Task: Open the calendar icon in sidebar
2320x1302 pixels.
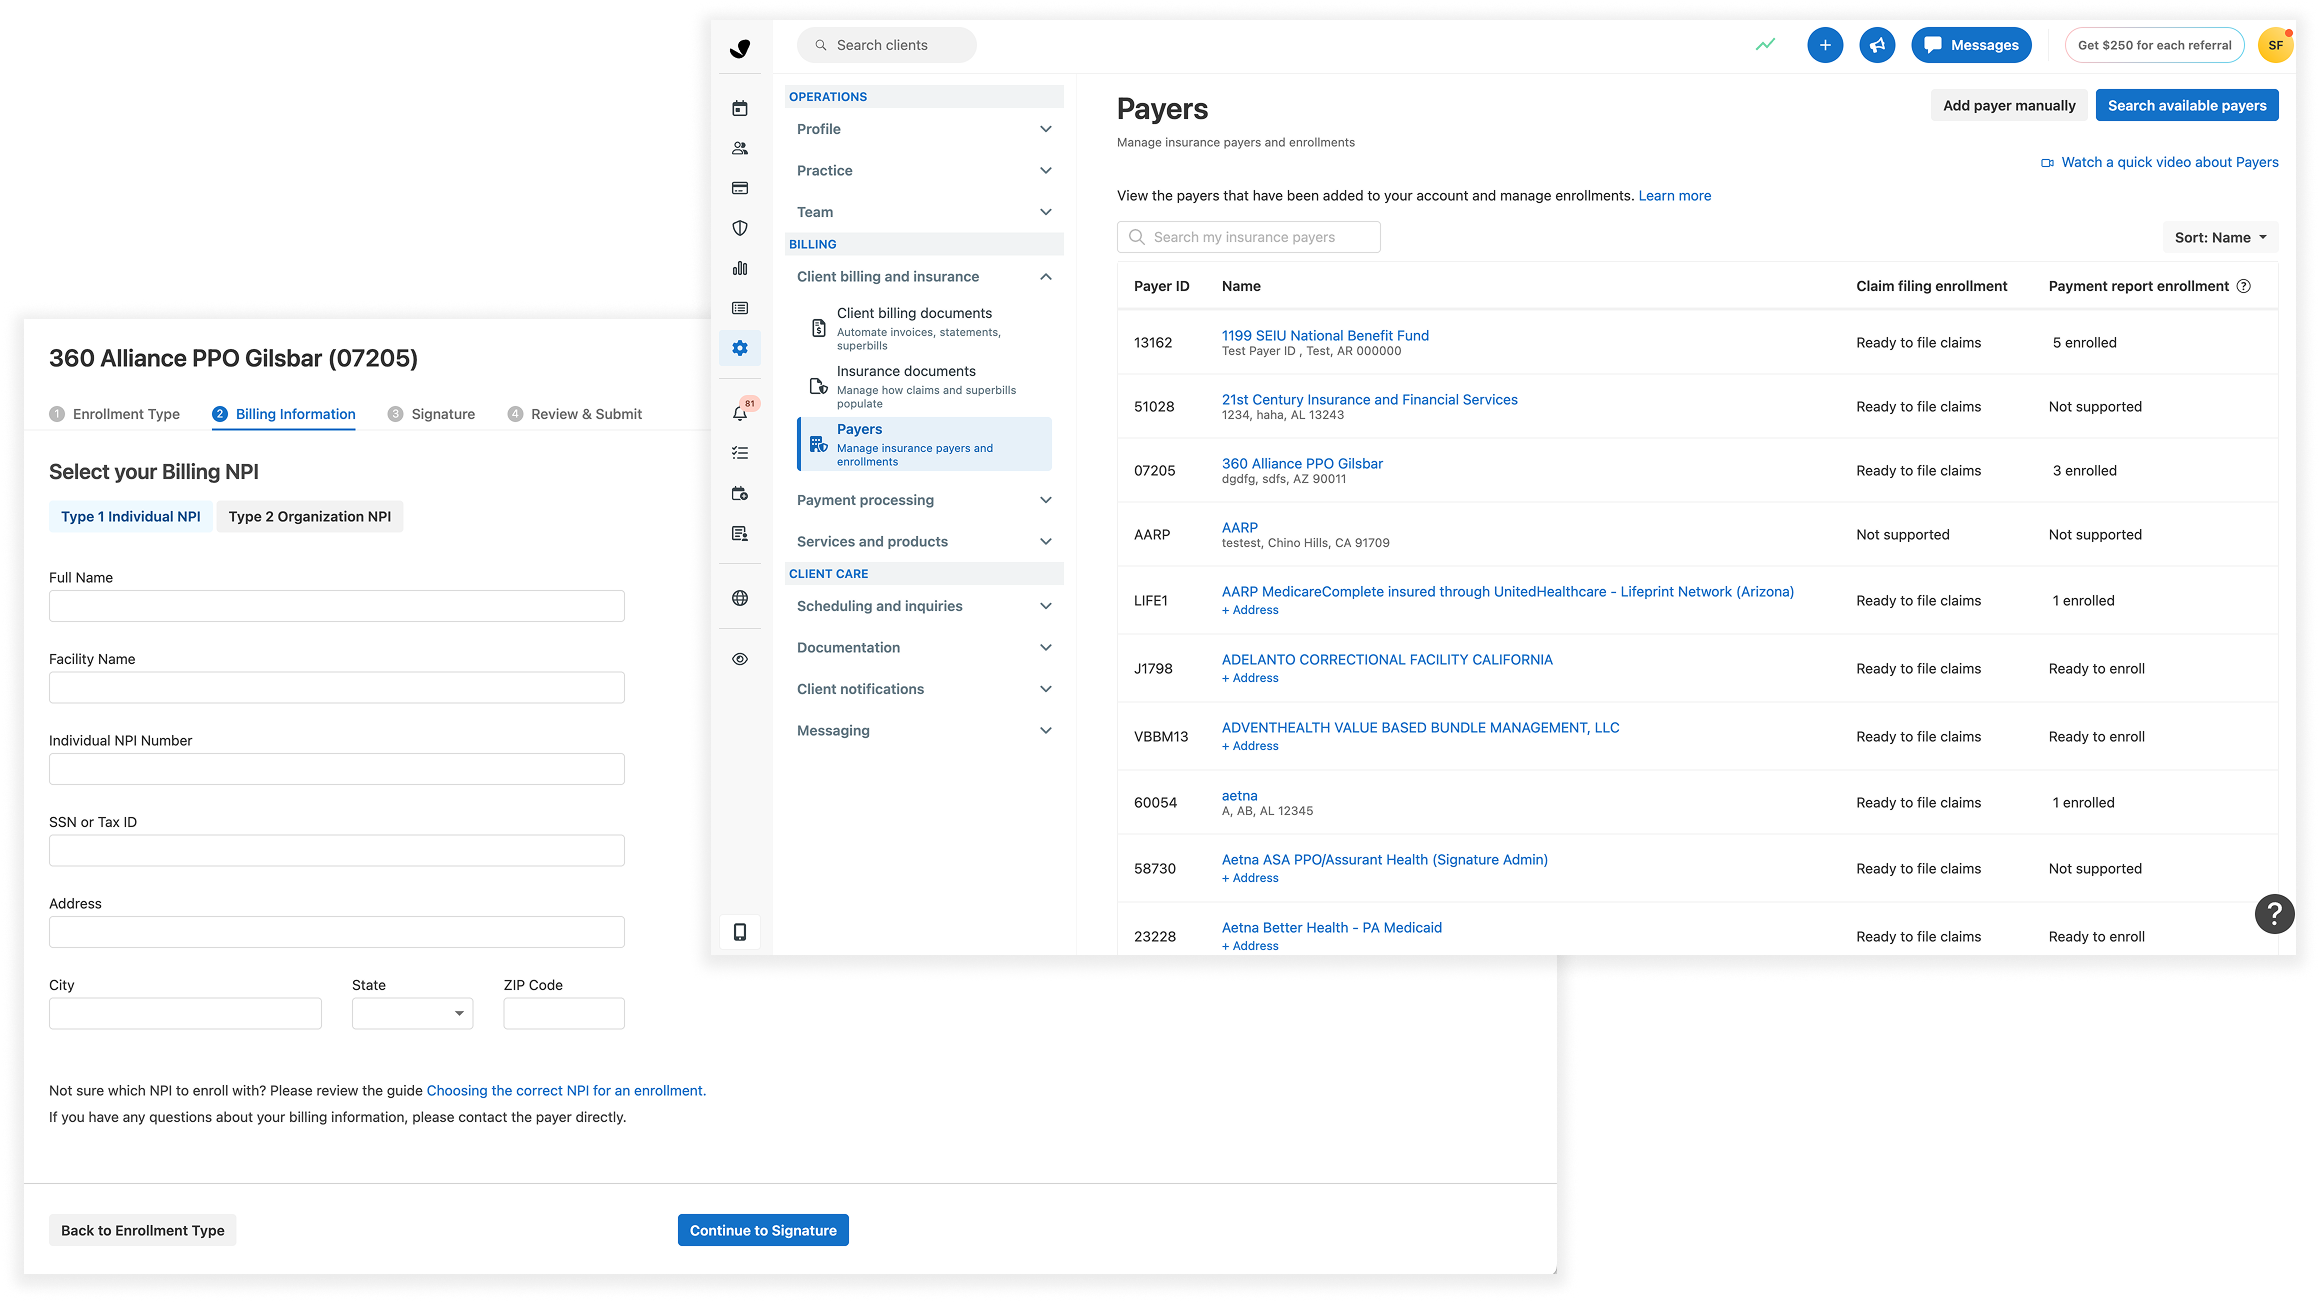Action: click(x=740, y=108)
